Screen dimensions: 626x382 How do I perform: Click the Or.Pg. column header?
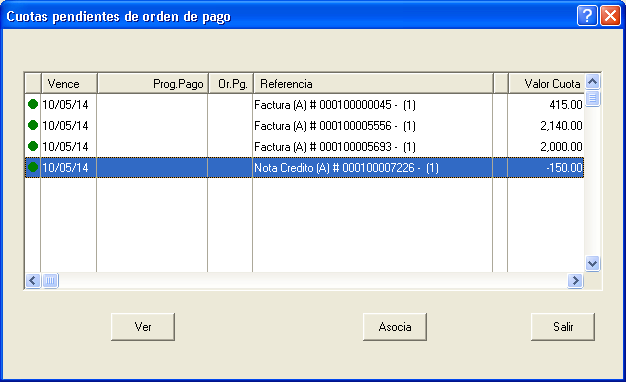231,84
